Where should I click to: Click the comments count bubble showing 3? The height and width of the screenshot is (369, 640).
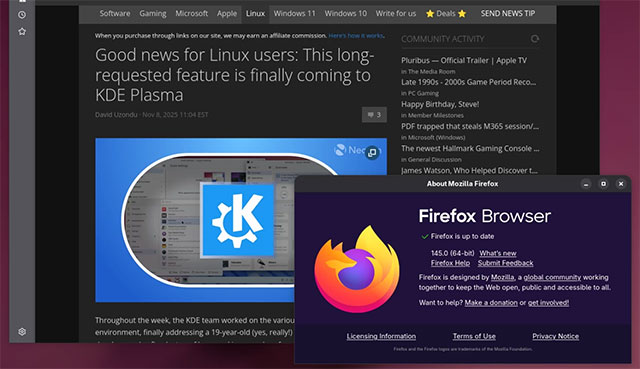(374, 115)
